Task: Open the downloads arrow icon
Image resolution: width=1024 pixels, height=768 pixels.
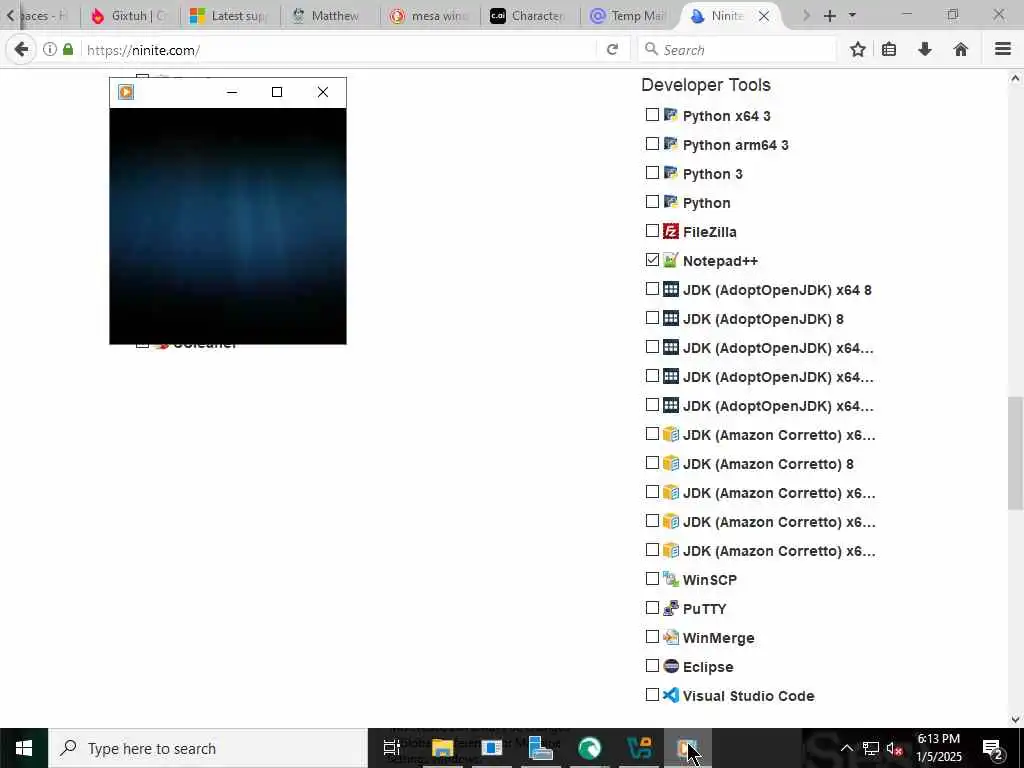Action: [x=925, y=49]
